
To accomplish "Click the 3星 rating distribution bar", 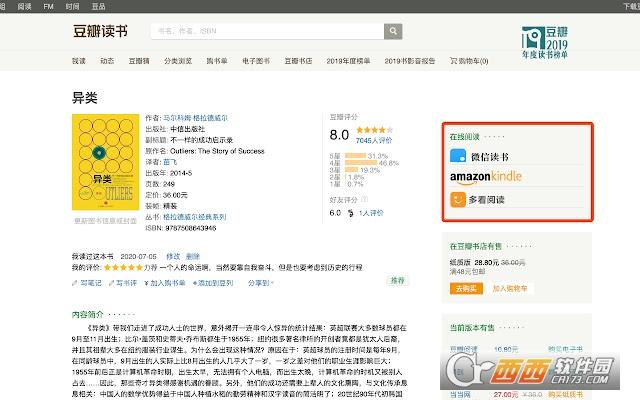I will 351,170.
